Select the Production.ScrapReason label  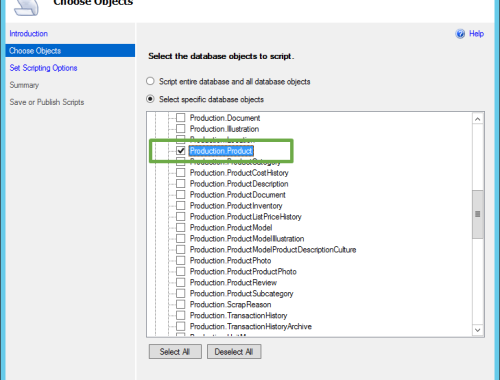click(230, 305)
